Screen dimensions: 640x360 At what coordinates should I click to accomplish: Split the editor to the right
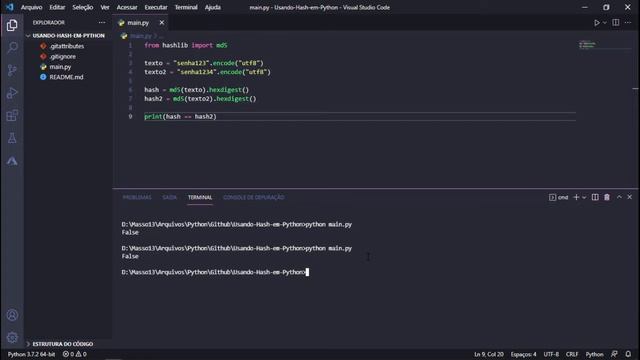[616, 22]
